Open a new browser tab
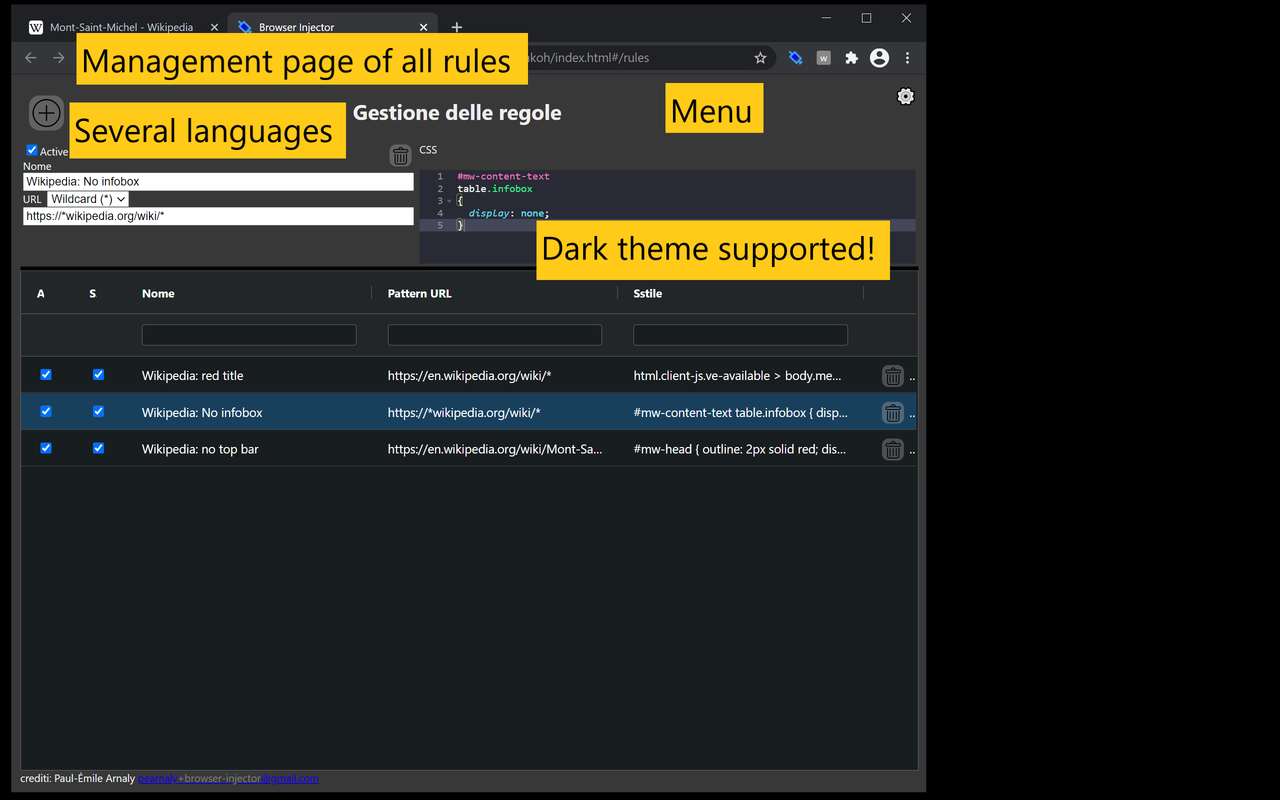The width and height of the screenshot is (1280, 800). 457,27
